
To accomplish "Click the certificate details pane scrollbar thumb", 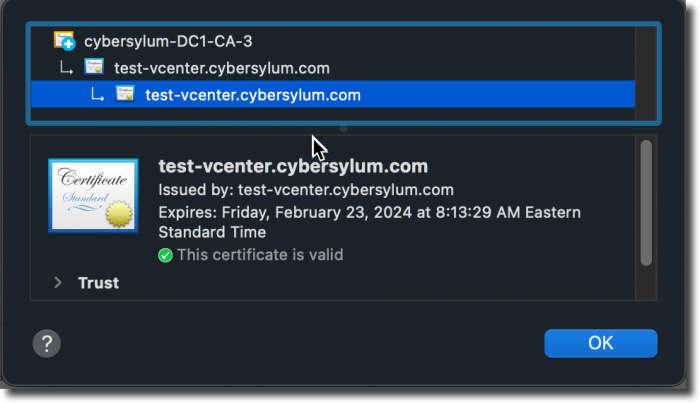I will point(646,203).
